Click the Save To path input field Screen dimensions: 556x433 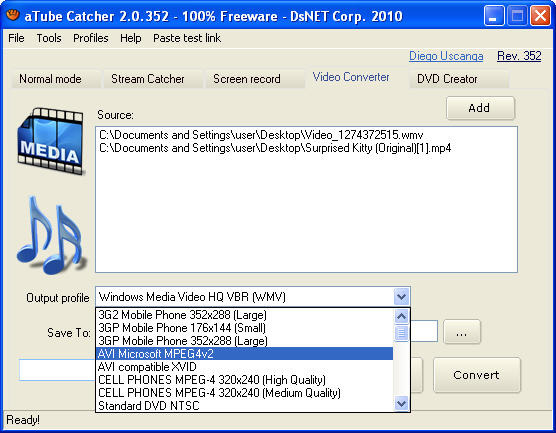(x=424, y=331)
